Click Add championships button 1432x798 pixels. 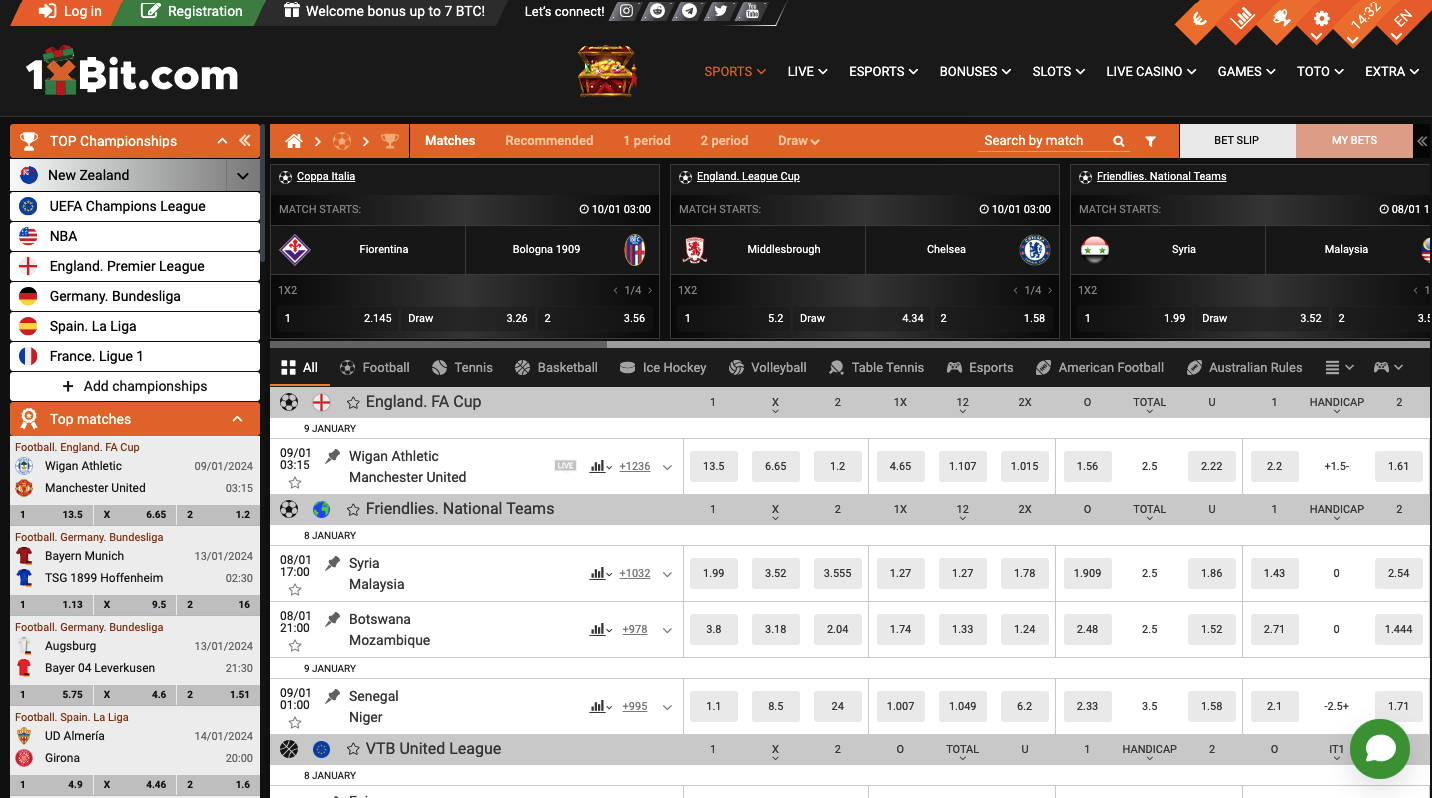[x=135, y=386]
